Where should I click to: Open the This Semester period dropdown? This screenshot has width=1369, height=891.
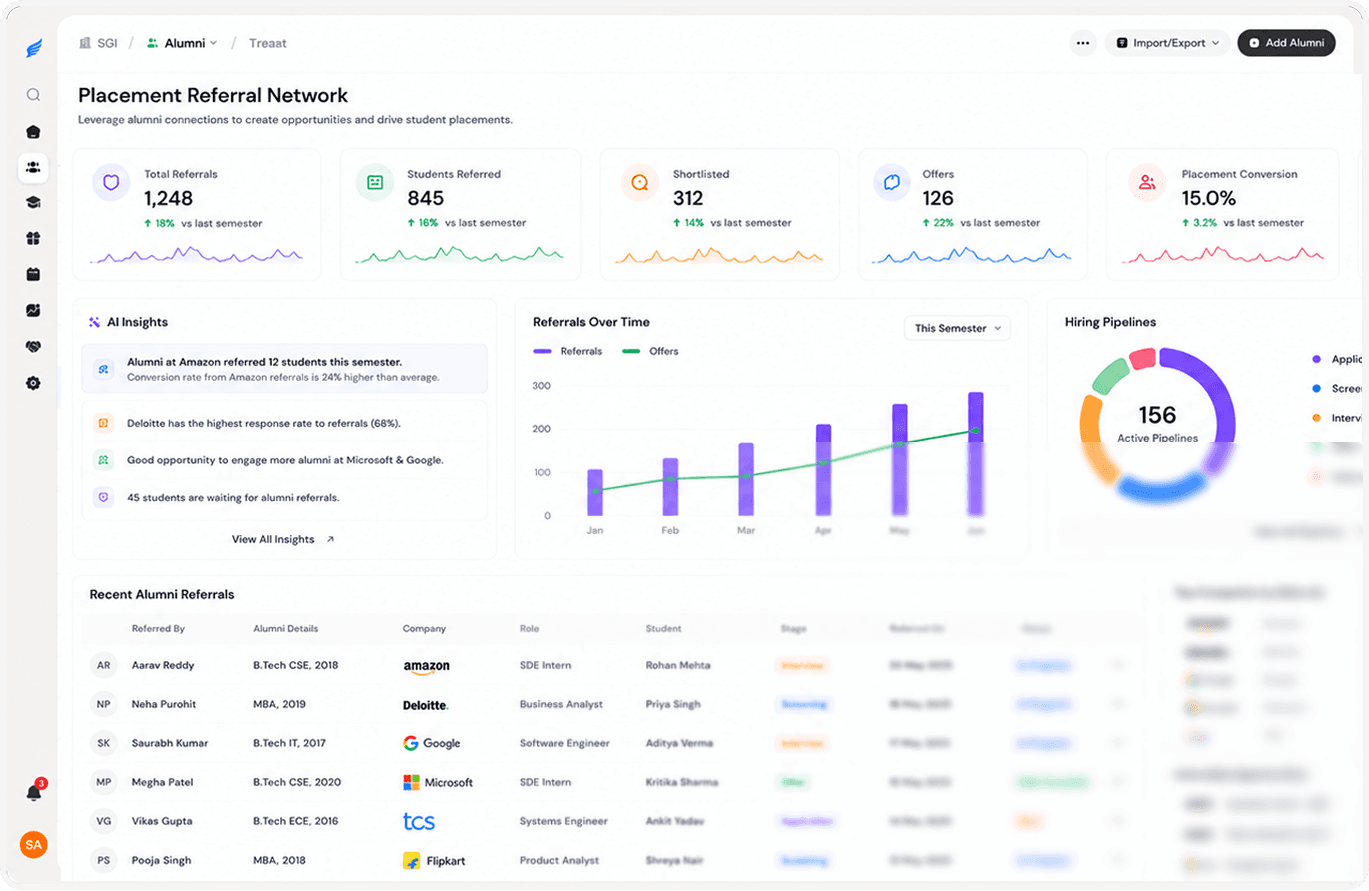tap(957, 328)
